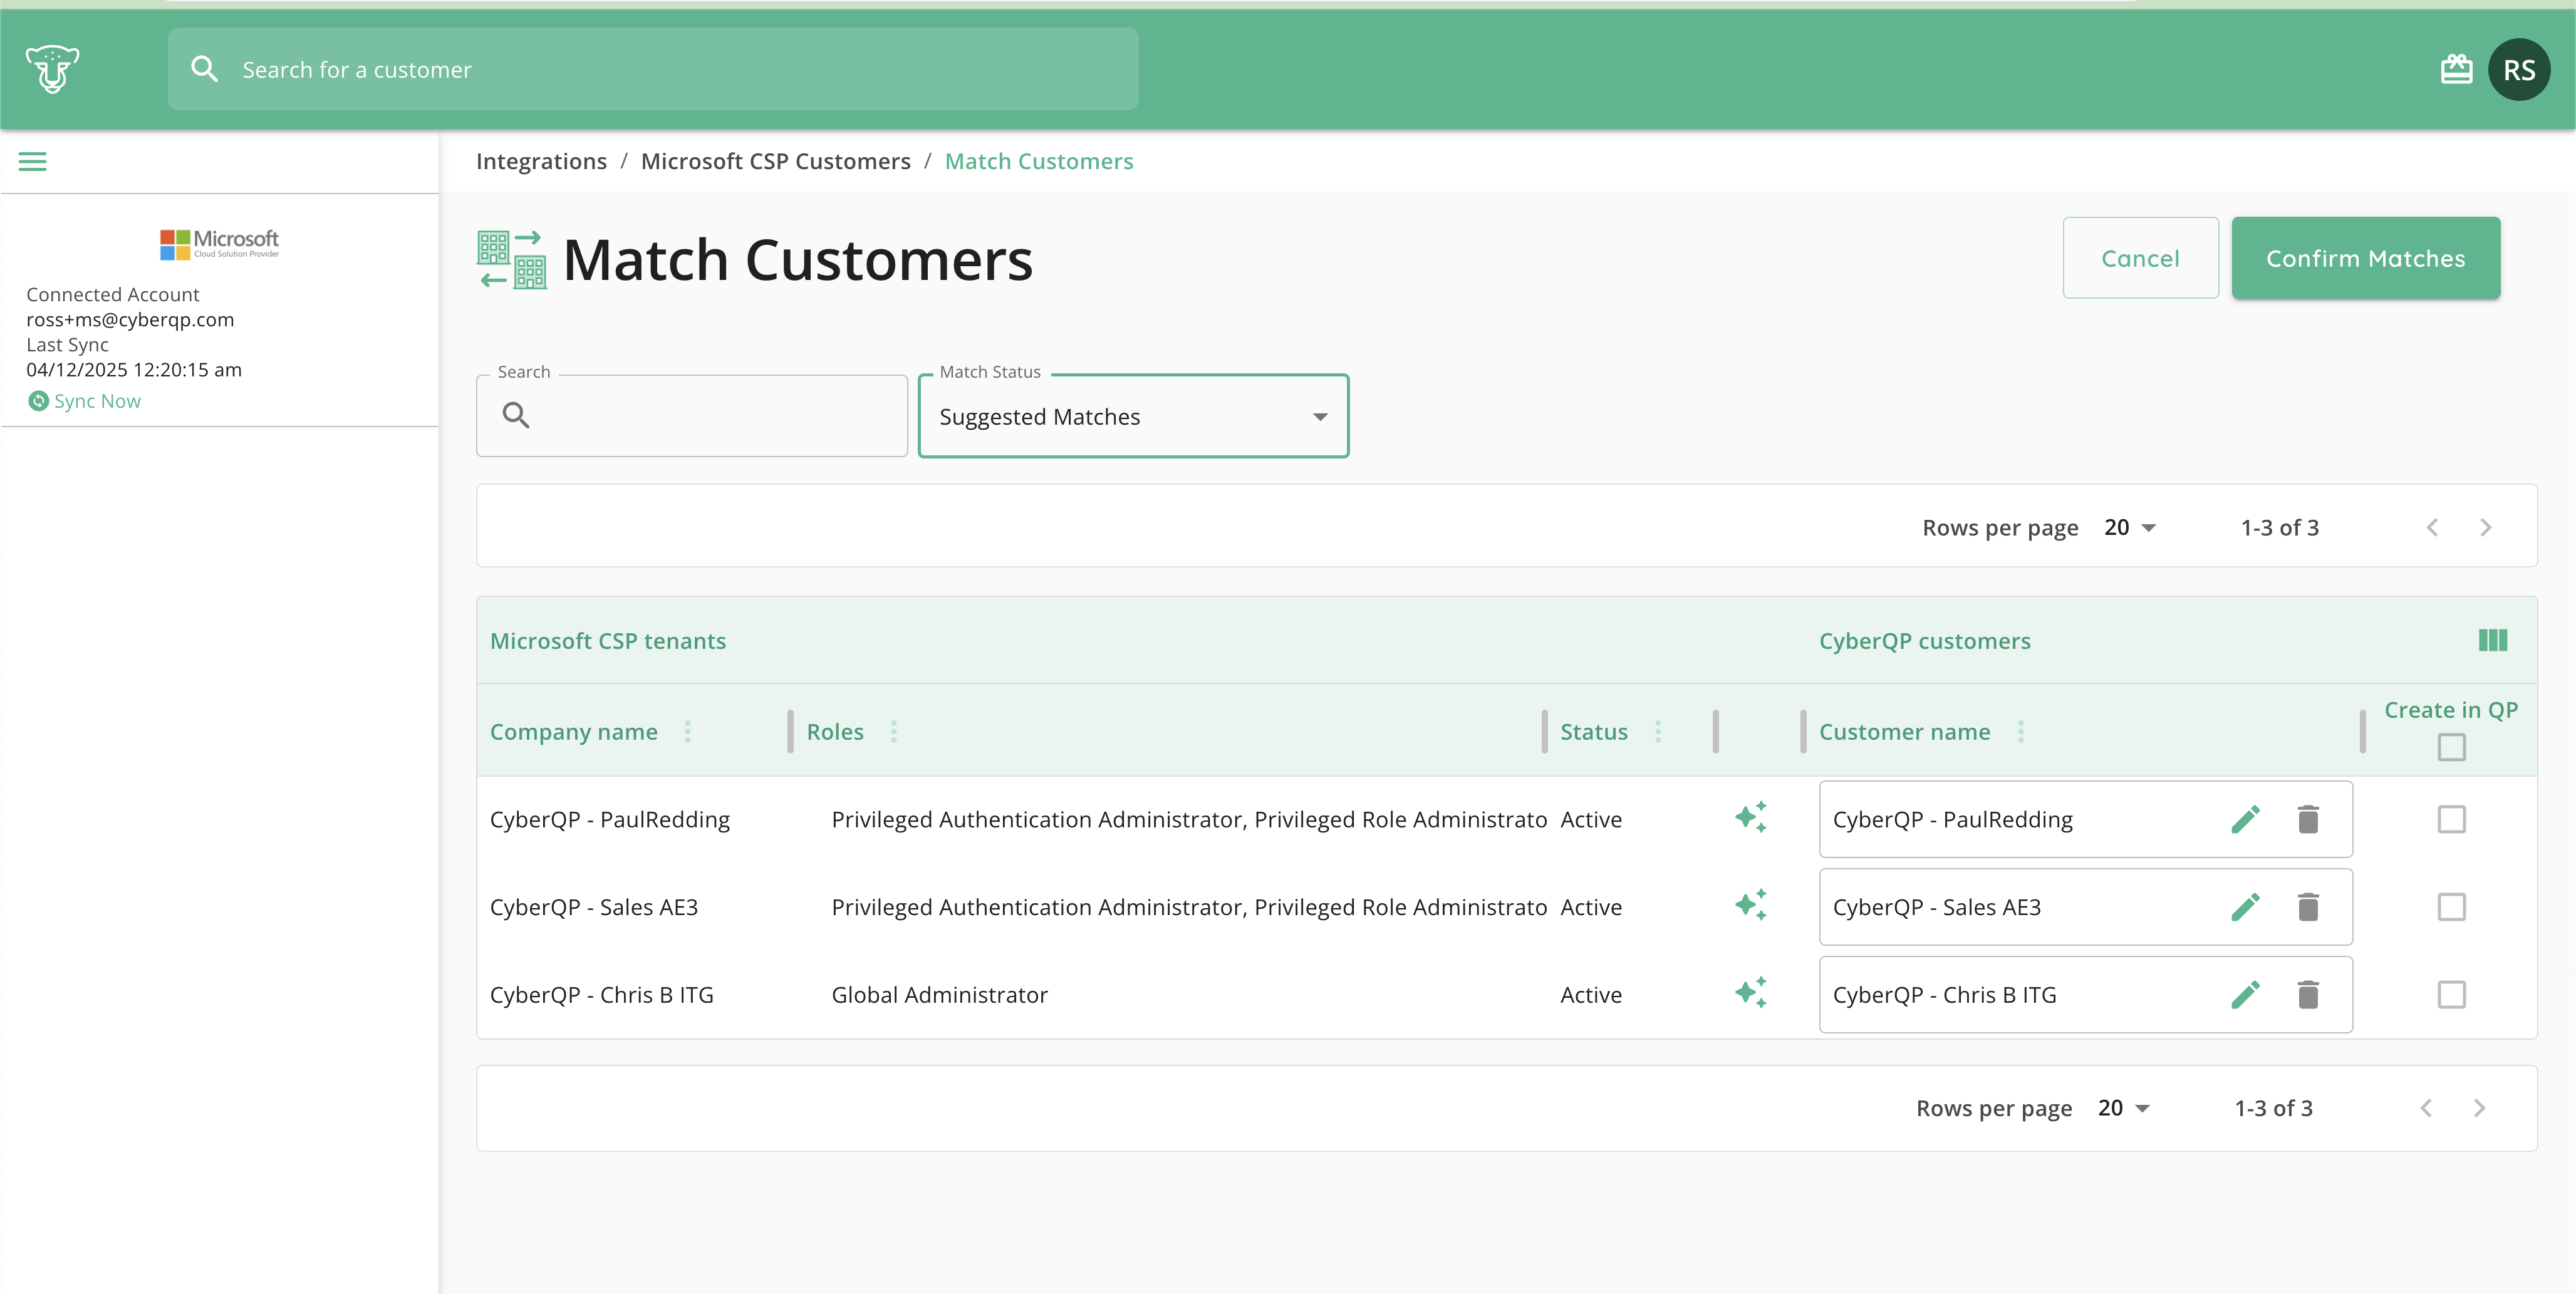Edit the CyberQP - Chris B ITG match with the pencil

2245,995
